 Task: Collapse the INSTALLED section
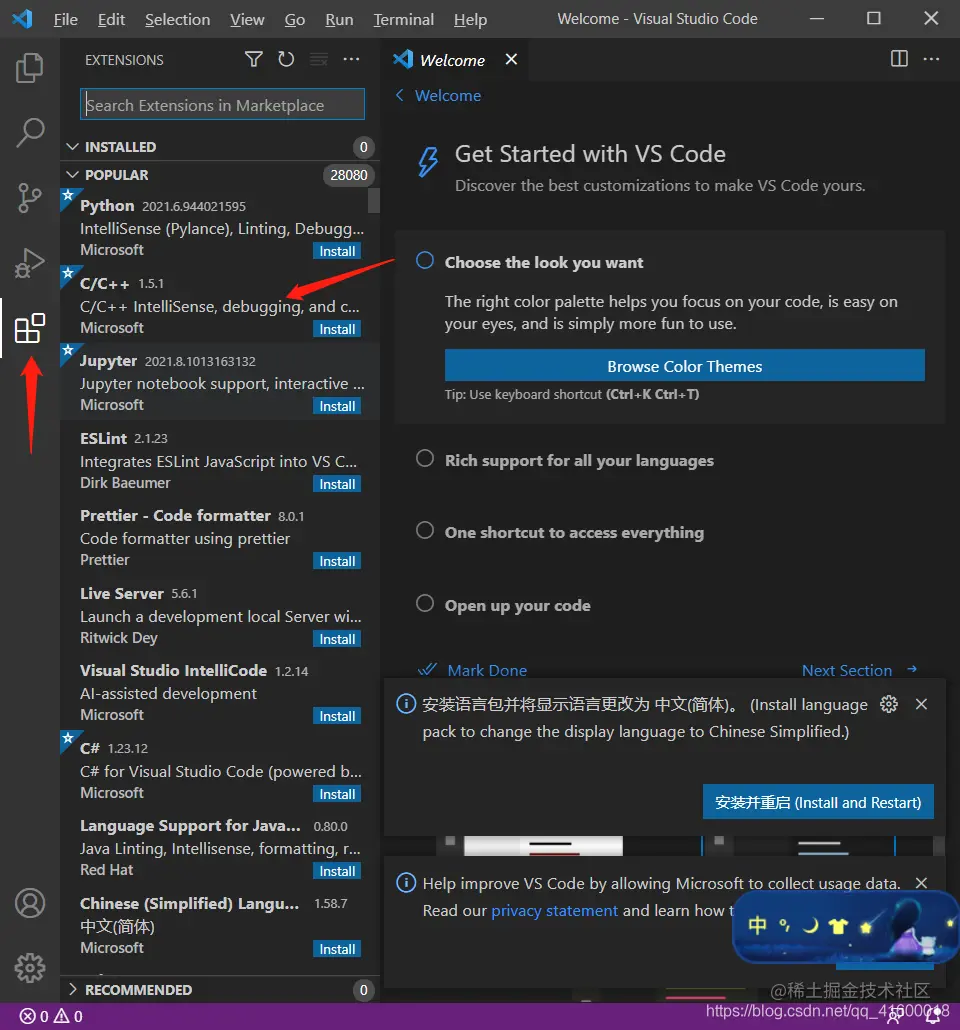coord(219,146)
